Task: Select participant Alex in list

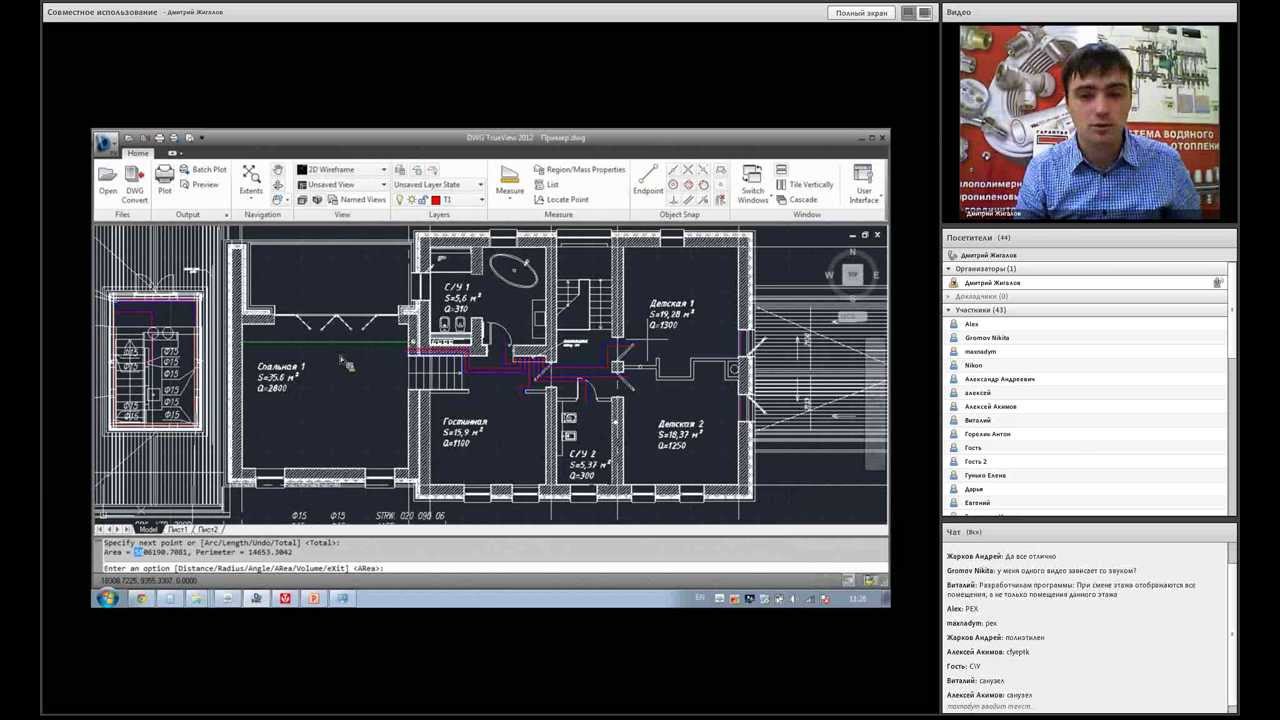Action: (x=971, y=324)
